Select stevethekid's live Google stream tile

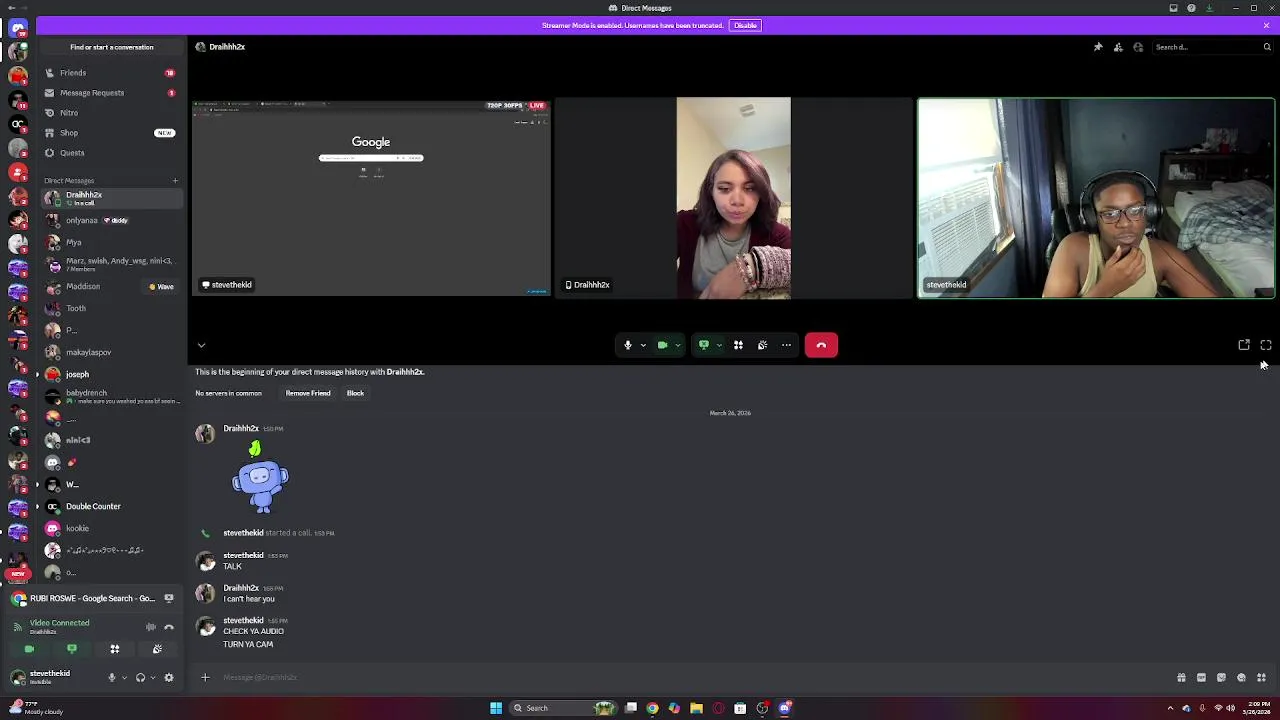coord(371,197)
